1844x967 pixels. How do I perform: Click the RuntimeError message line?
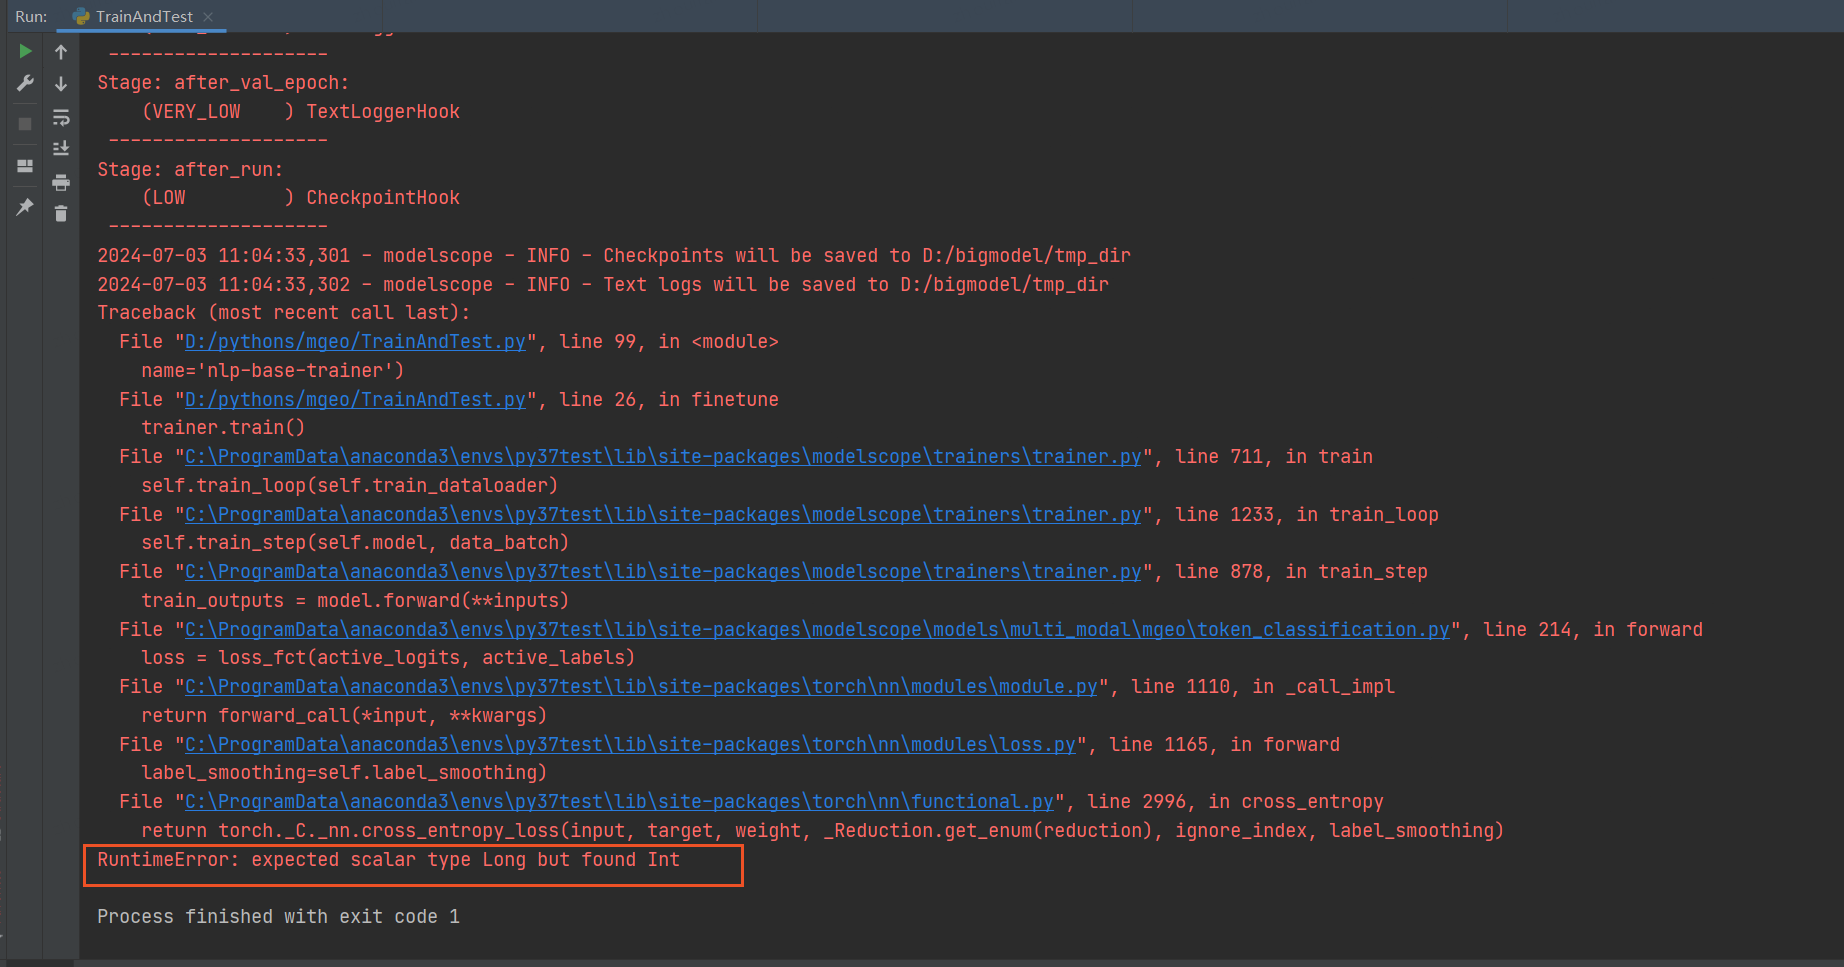coord(388,859)
